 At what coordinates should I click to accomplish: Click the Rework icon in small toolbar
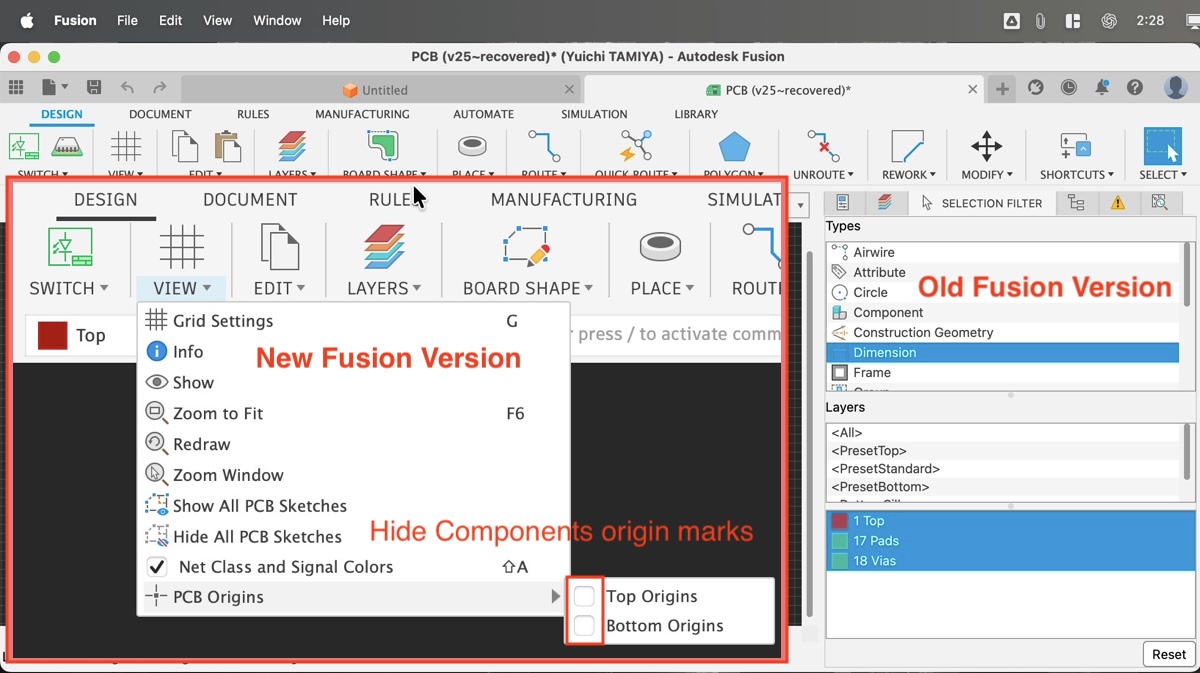908,146
